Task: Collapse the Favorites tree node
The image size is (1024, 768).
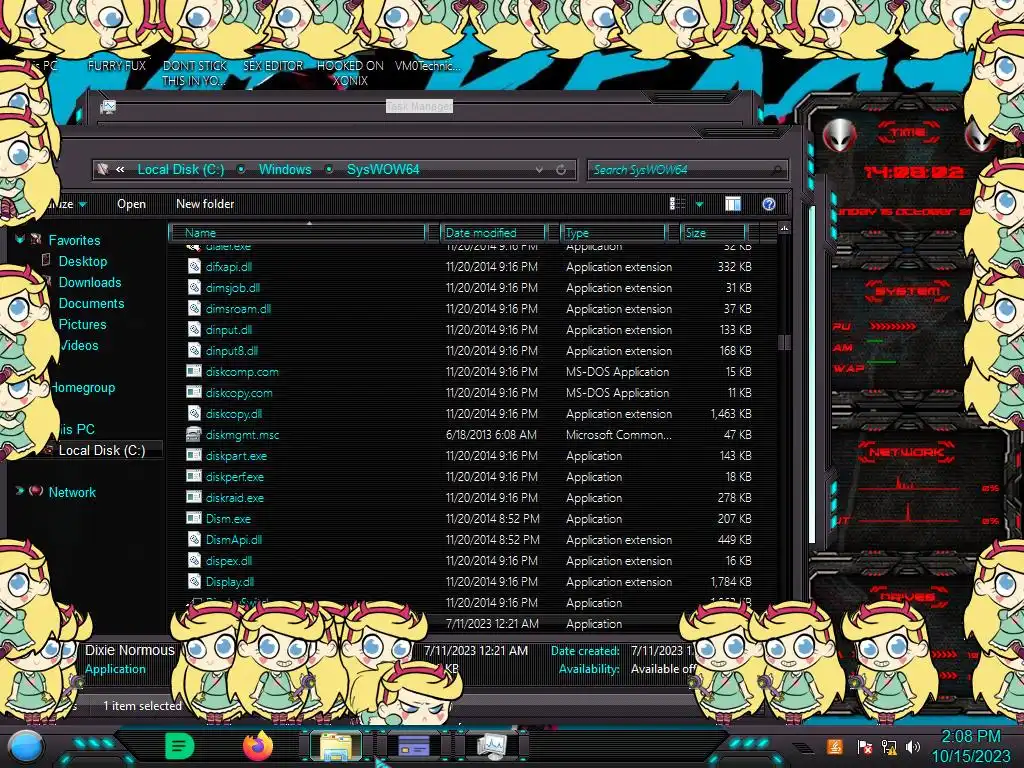Action: 20,240
